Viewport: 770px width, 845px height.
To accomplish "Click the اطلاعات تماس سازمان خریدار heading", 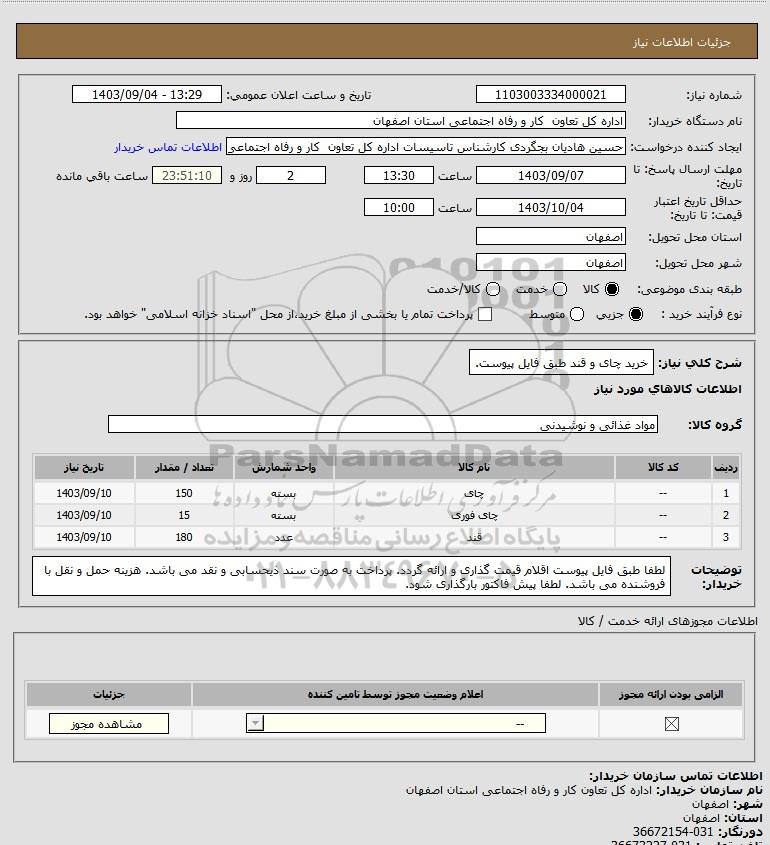I will 676,776.
